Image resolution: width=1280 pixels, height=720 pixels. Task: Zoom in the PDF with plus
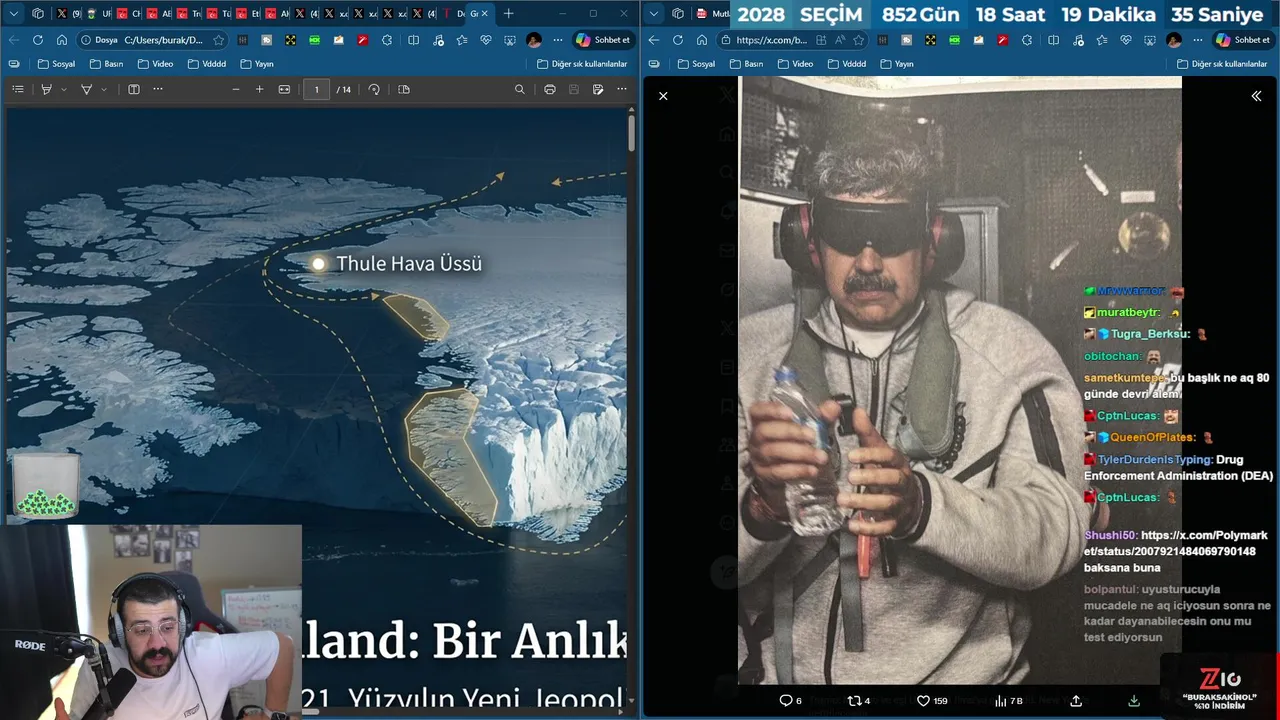point(260,89)
